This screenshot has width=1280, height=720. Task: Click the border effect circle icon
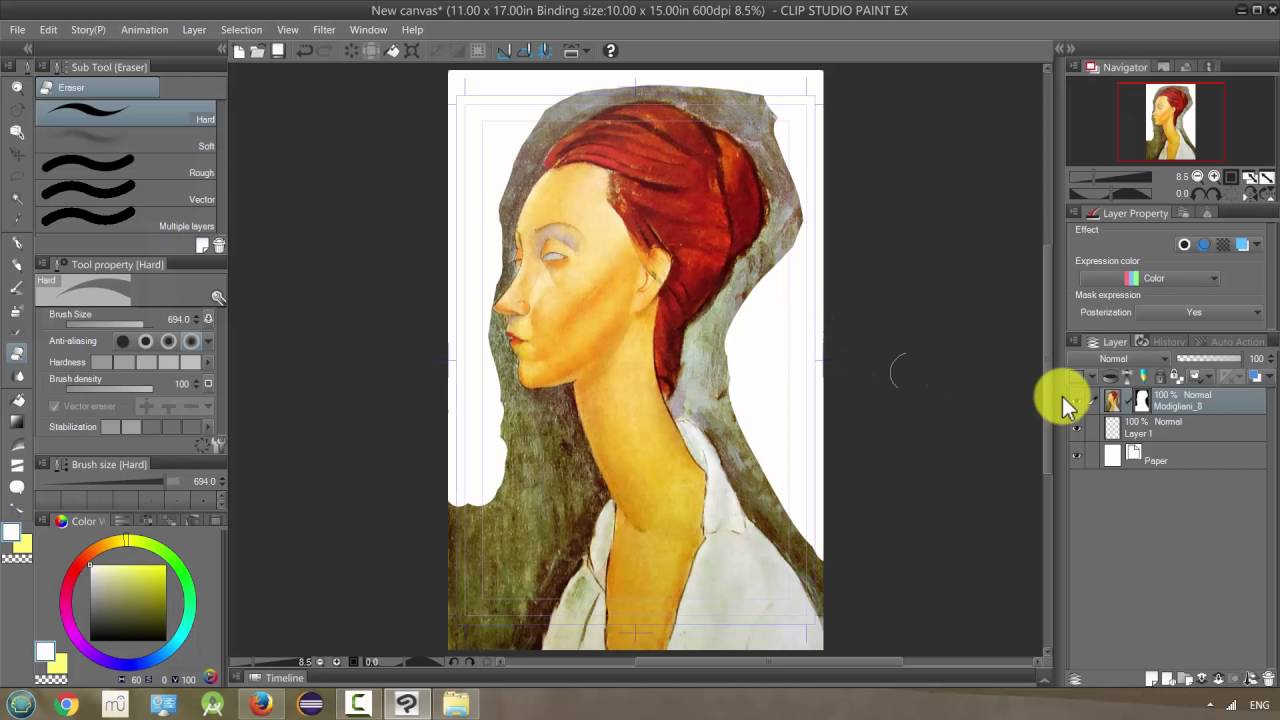click(1185, 244)
